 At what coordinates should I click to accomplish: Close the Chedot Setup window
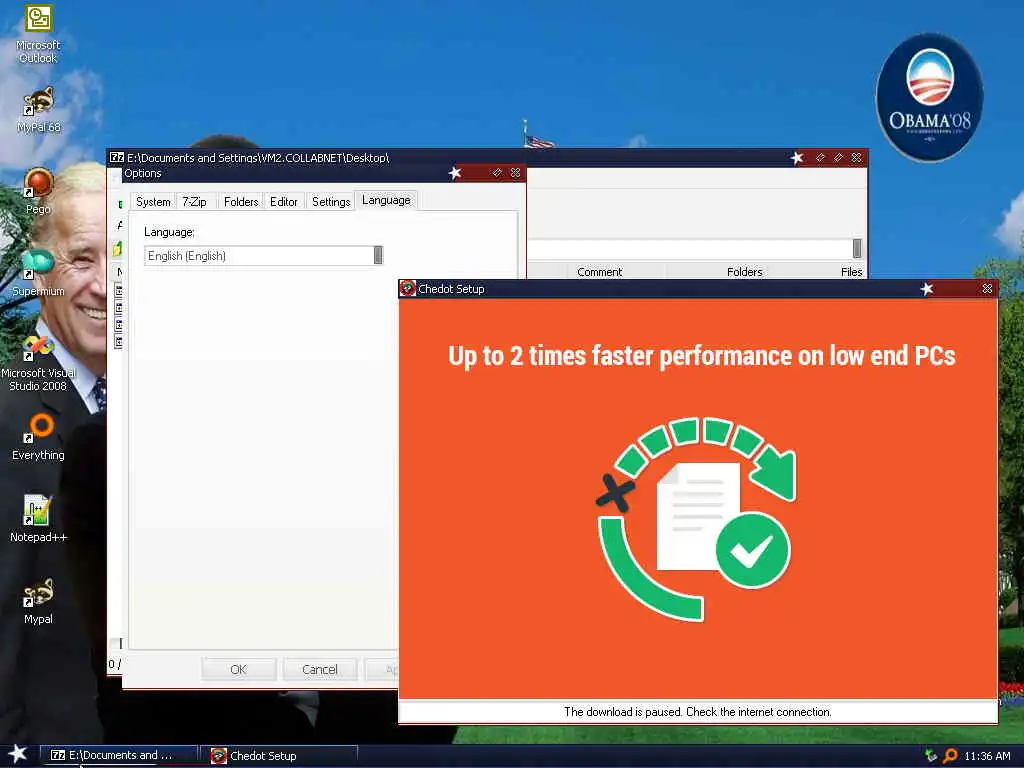click(987, 289)
